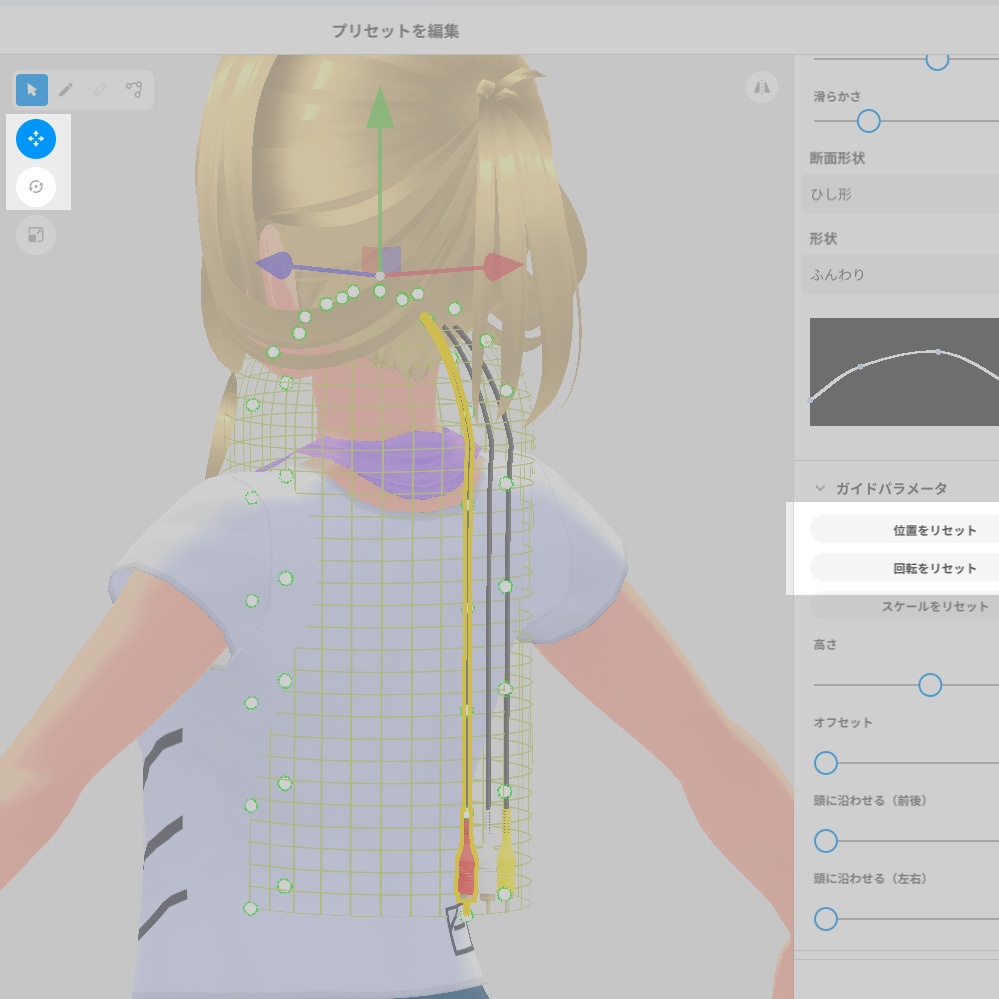
Task: Click the 頭に沿わせる（左右）slider handle
Action: (x=825, y=919)
